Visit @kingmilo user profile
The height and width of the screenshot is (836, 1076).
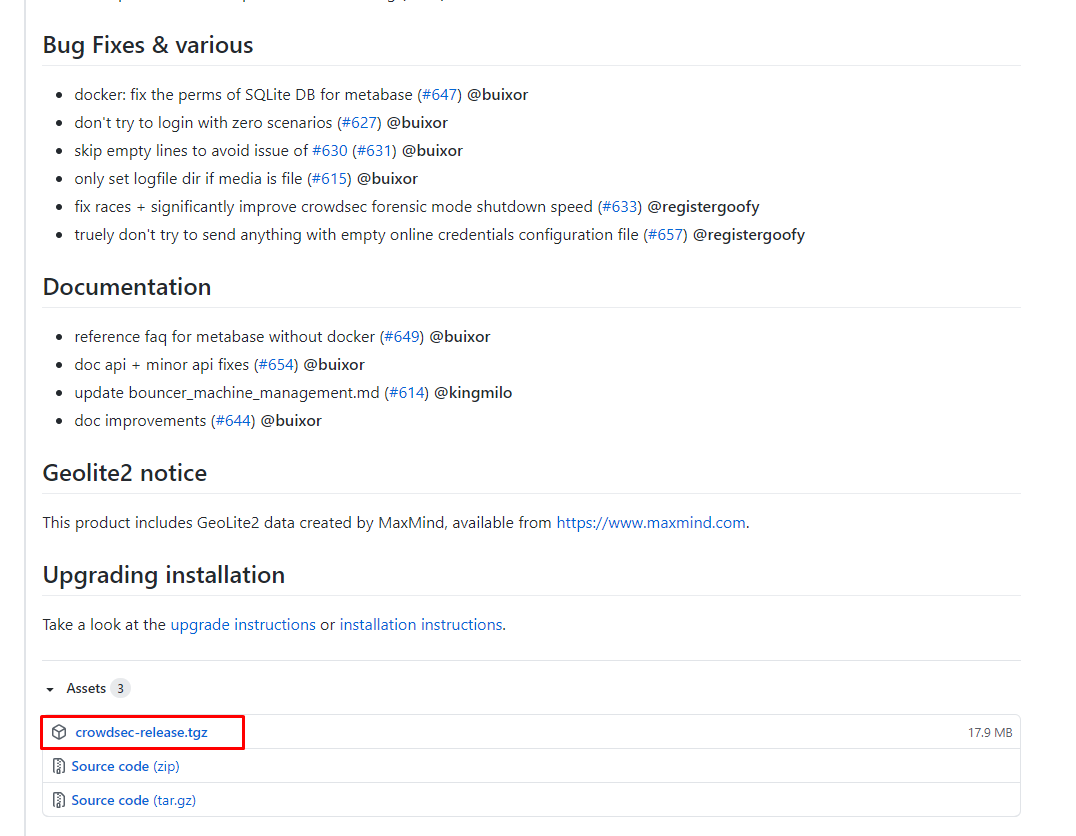pyautogui.click(x=473, y=393)
